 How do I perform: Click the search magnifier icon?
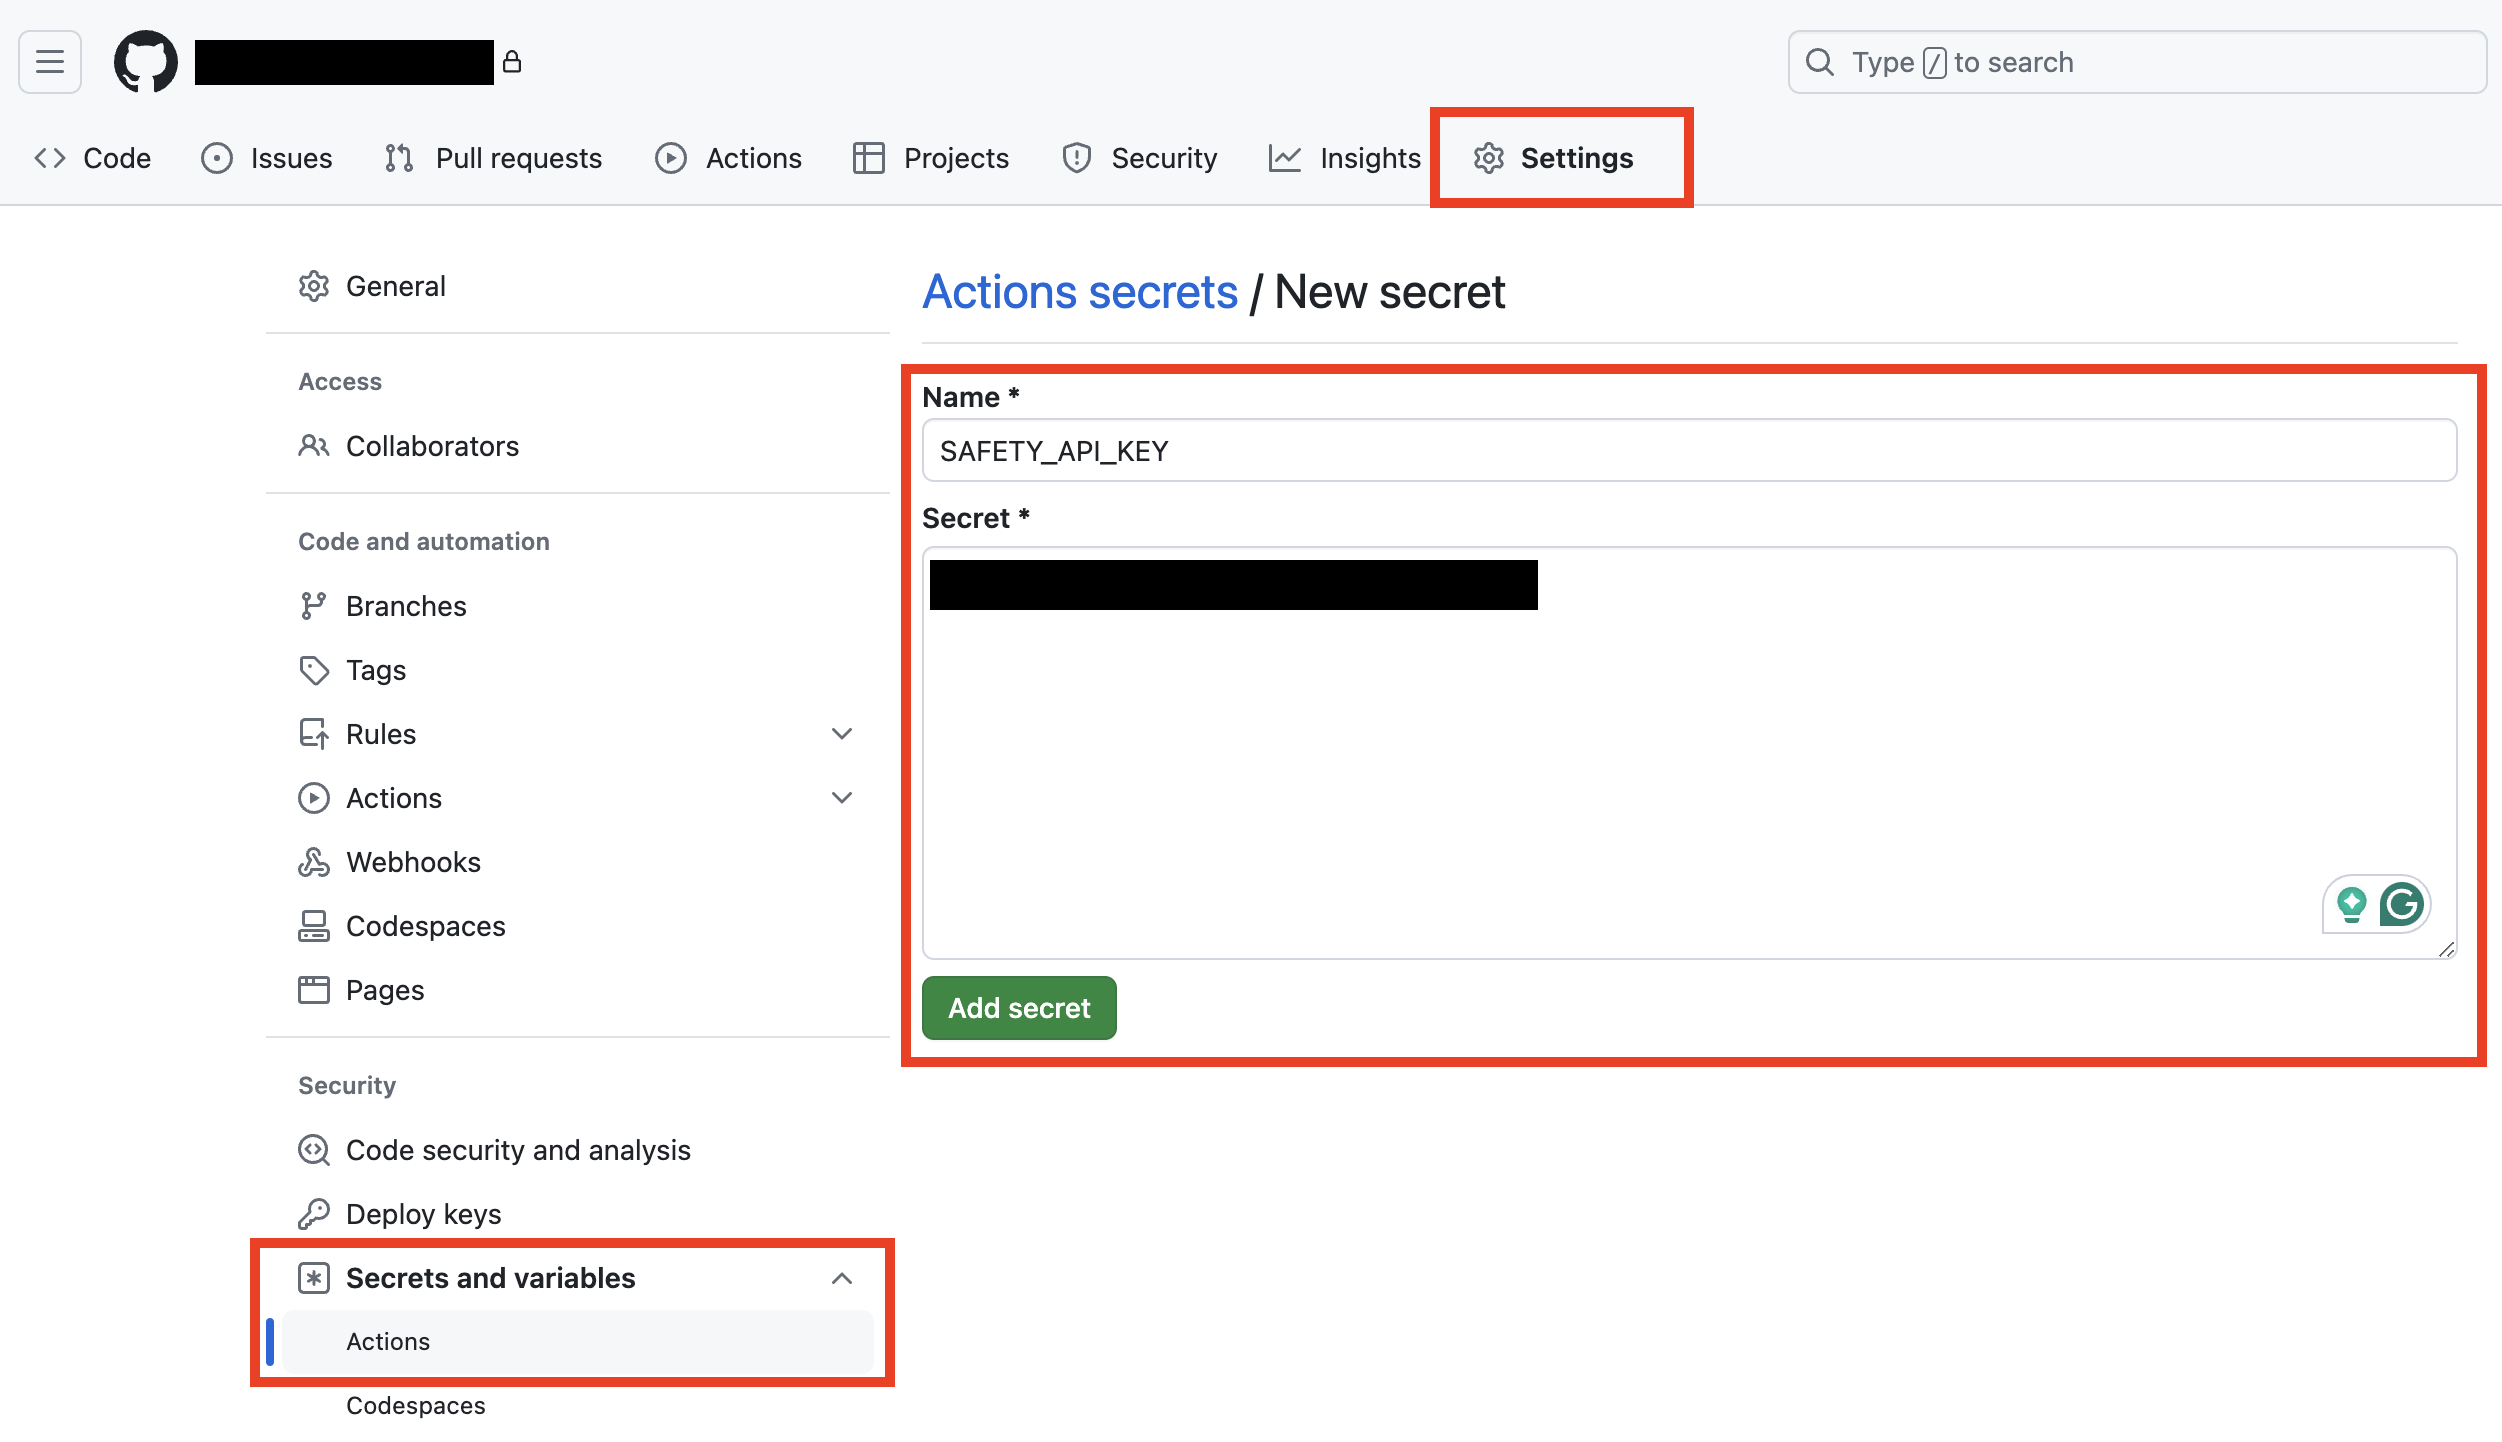click(x=1819, y=62)
